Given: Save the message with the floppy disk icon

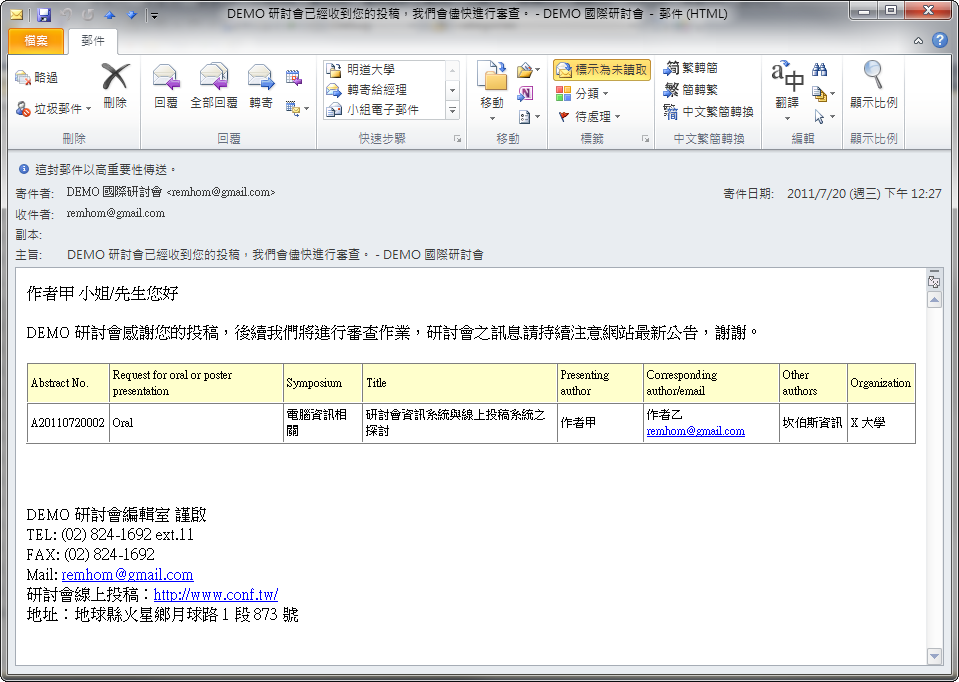Looking at the screenshot, I should coord(44,15).
